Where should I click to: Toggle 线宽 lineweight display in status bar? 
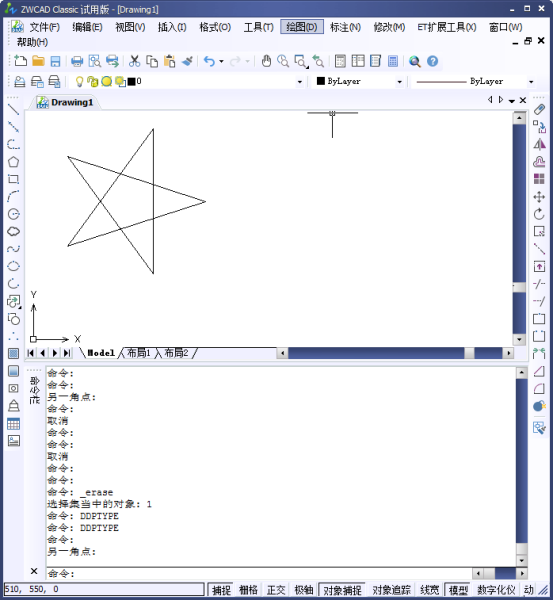pyautogui.click(x=429, y=590)
